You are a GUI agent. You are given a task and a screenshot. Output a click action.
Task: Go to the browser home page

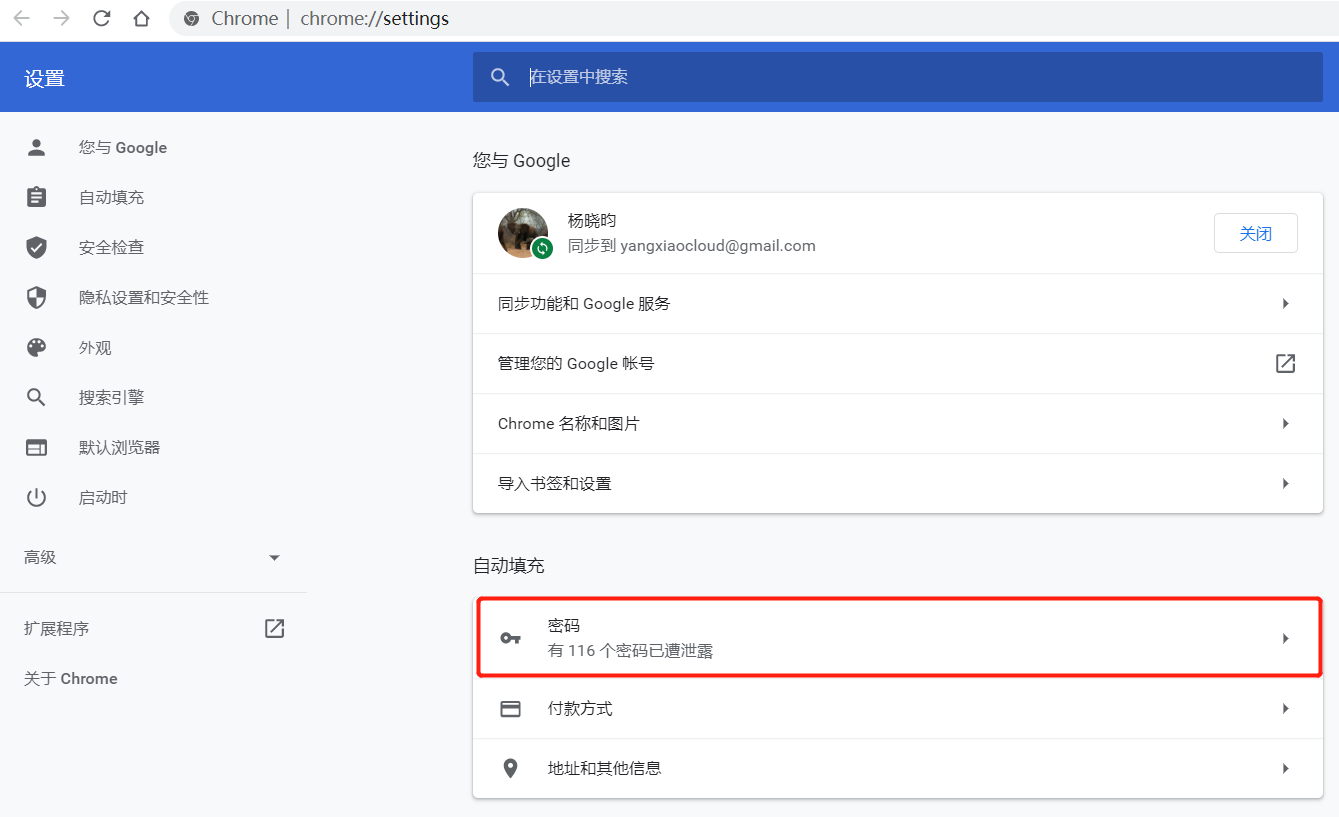coord(141,19)
